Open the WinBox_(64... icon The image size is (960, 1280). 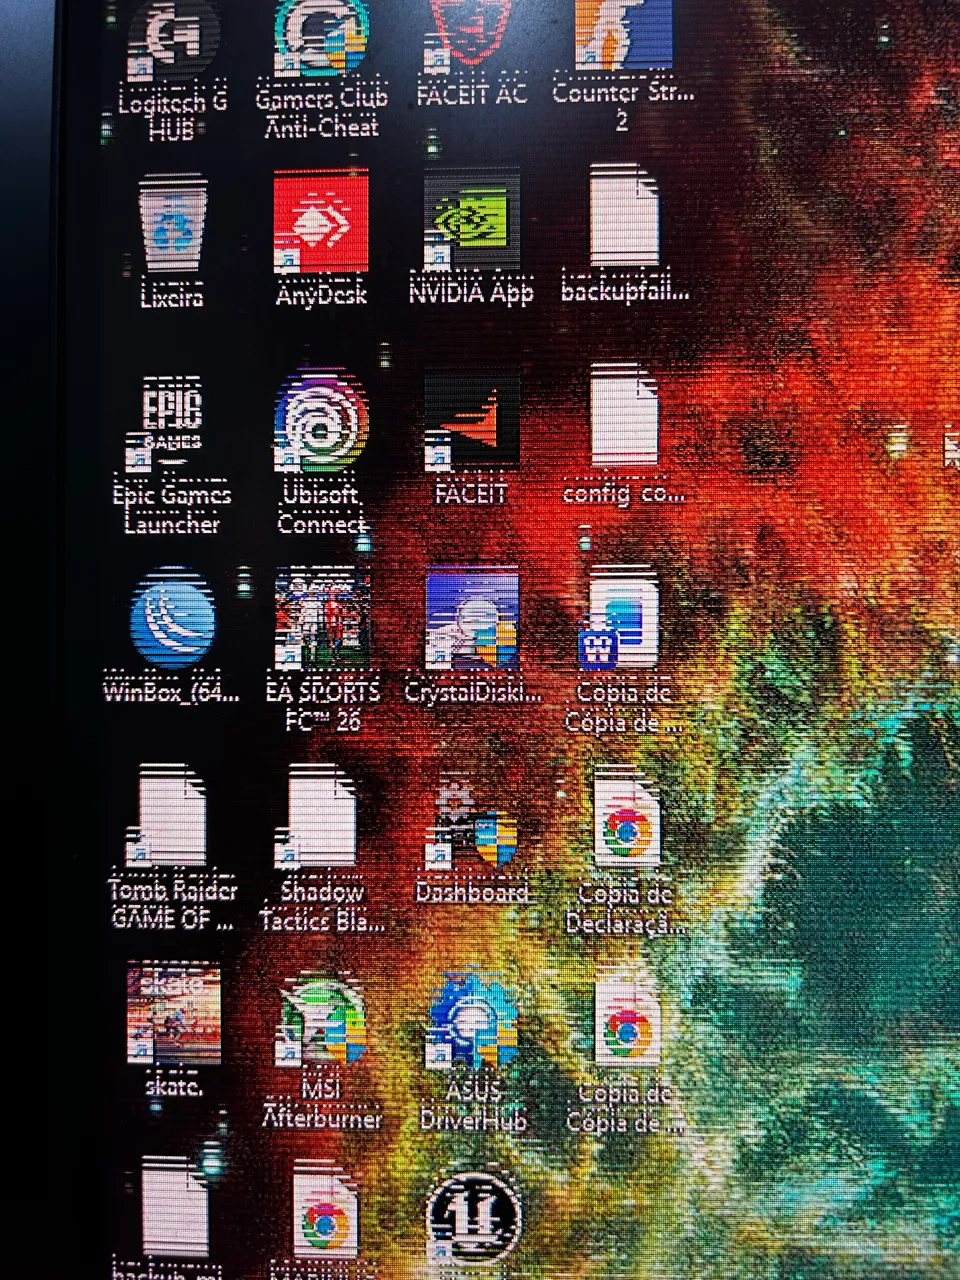[x=172, y=619]
